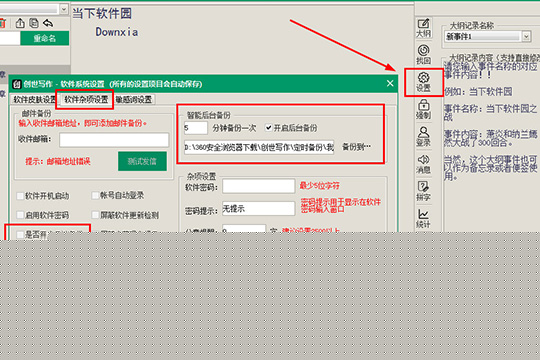This screenshot has width=540, height=360.
Task: Click the 软件密码 input field
Action: (x=259, y=186)
